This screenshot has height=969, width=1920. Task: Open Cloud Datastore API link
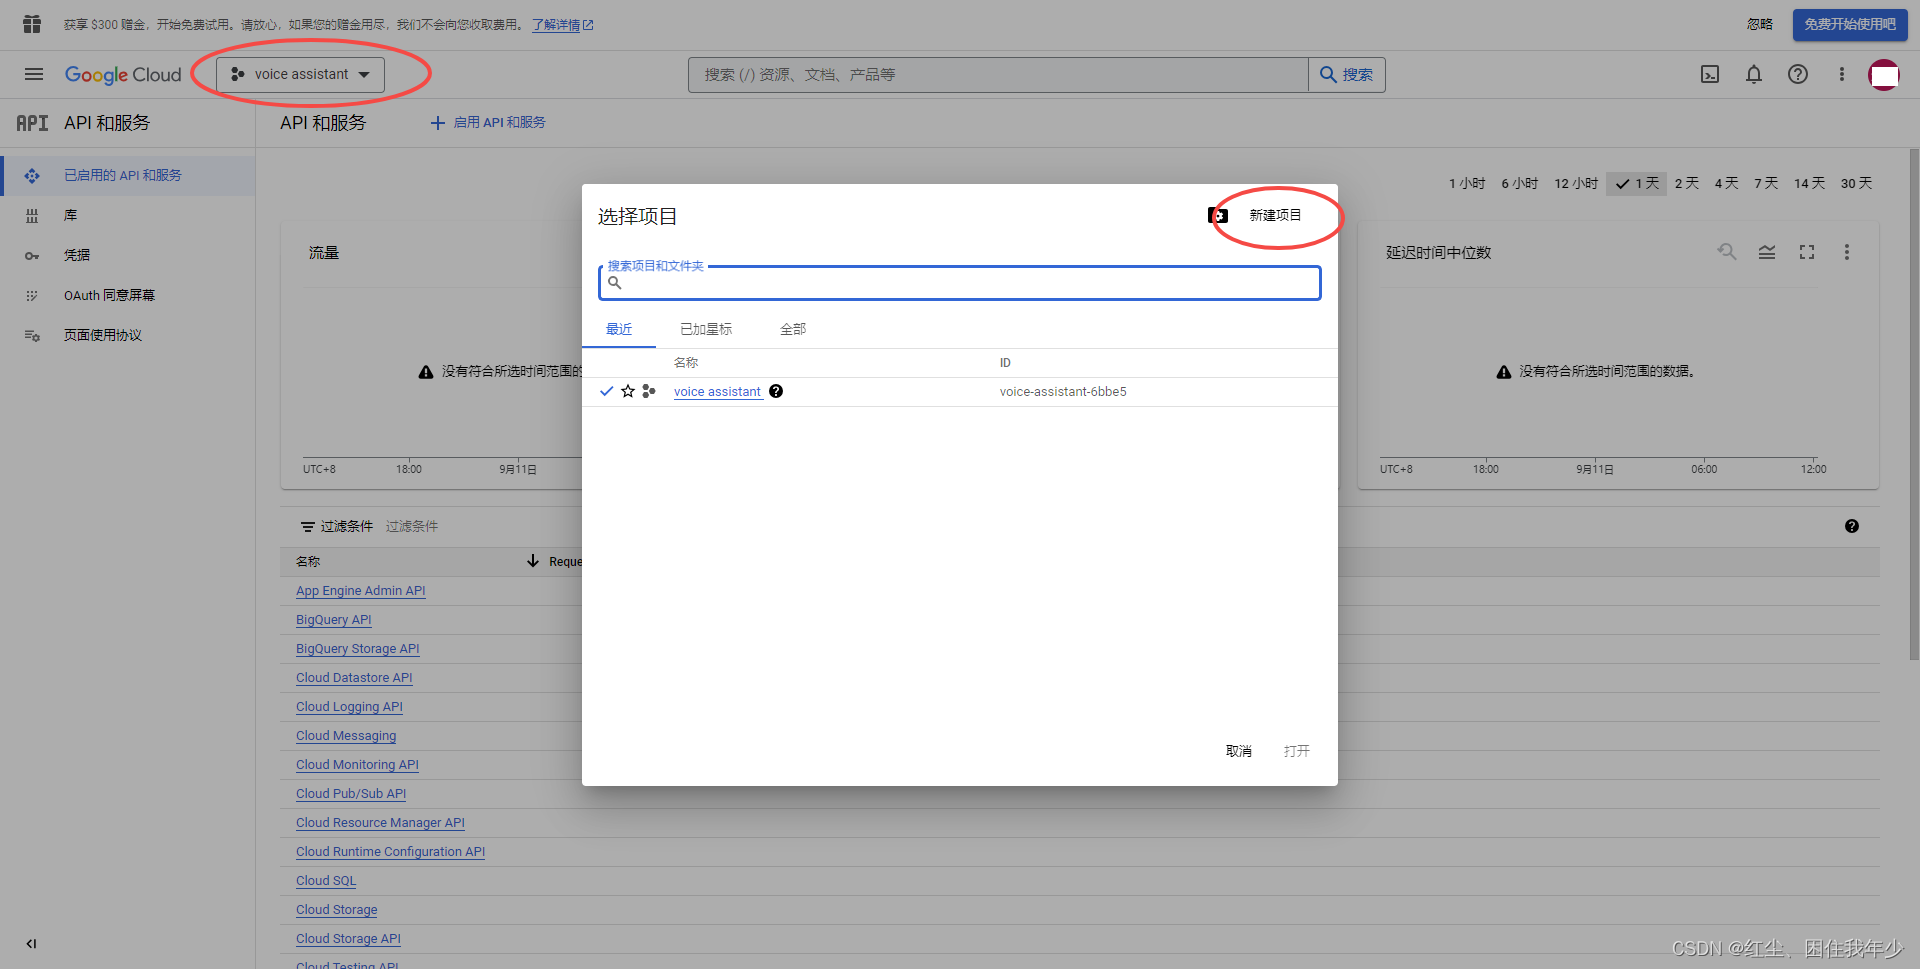tap(354, 678)
